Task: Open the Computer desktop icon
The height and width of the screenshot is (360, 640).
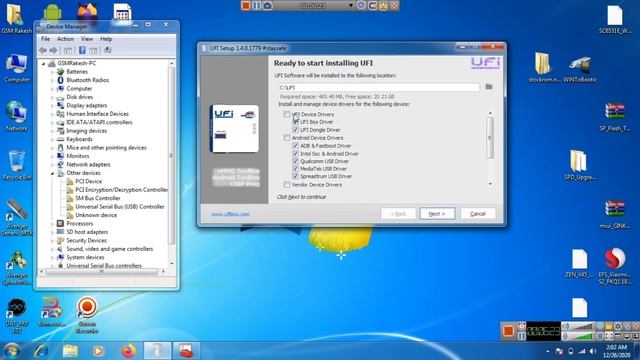Action: tap(16, 68)
